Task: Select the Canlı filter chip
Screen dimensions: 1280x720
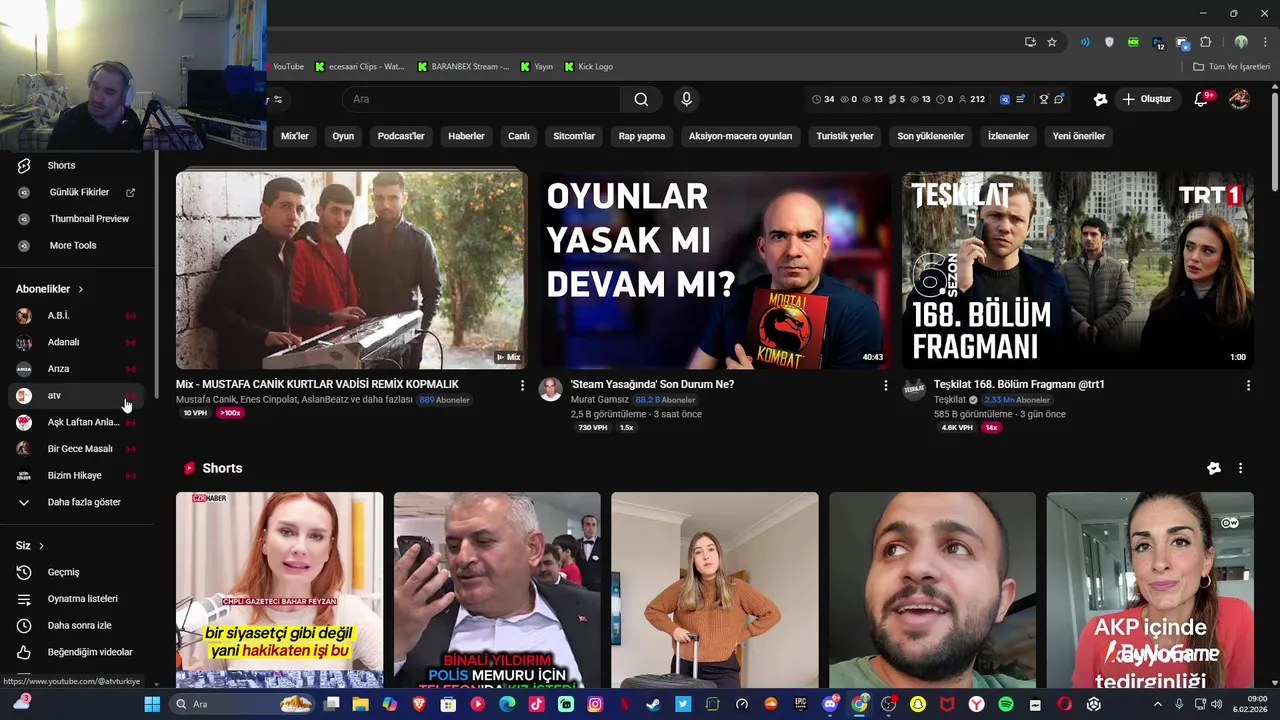Action: [x=518, y=136]
